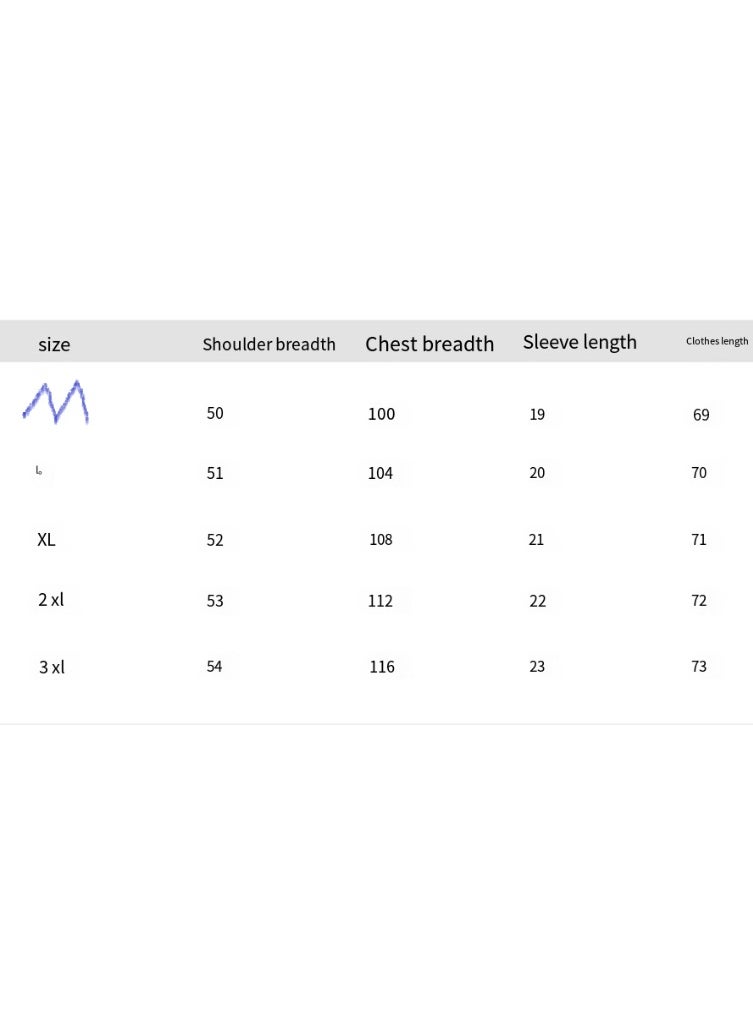753x1032 pixels.
Task: Click sleeve length value 22
Action: (537, 601)
